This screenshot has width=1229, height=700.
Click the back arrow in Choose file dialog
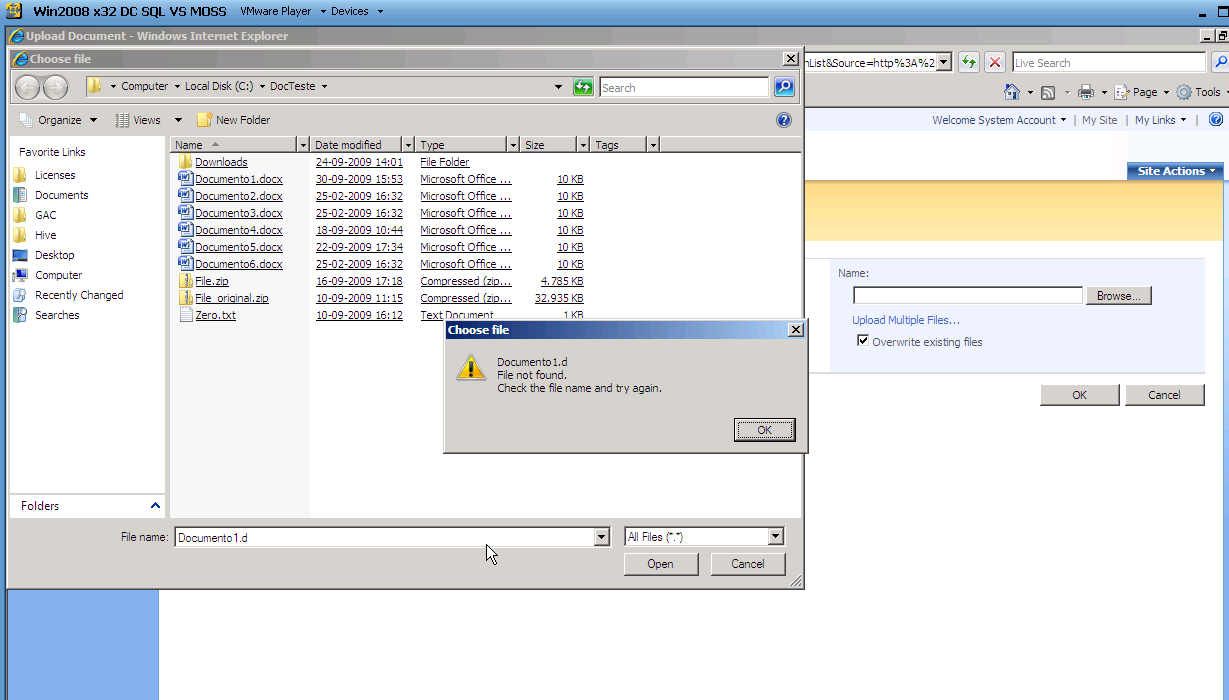[x=28, y=87]
